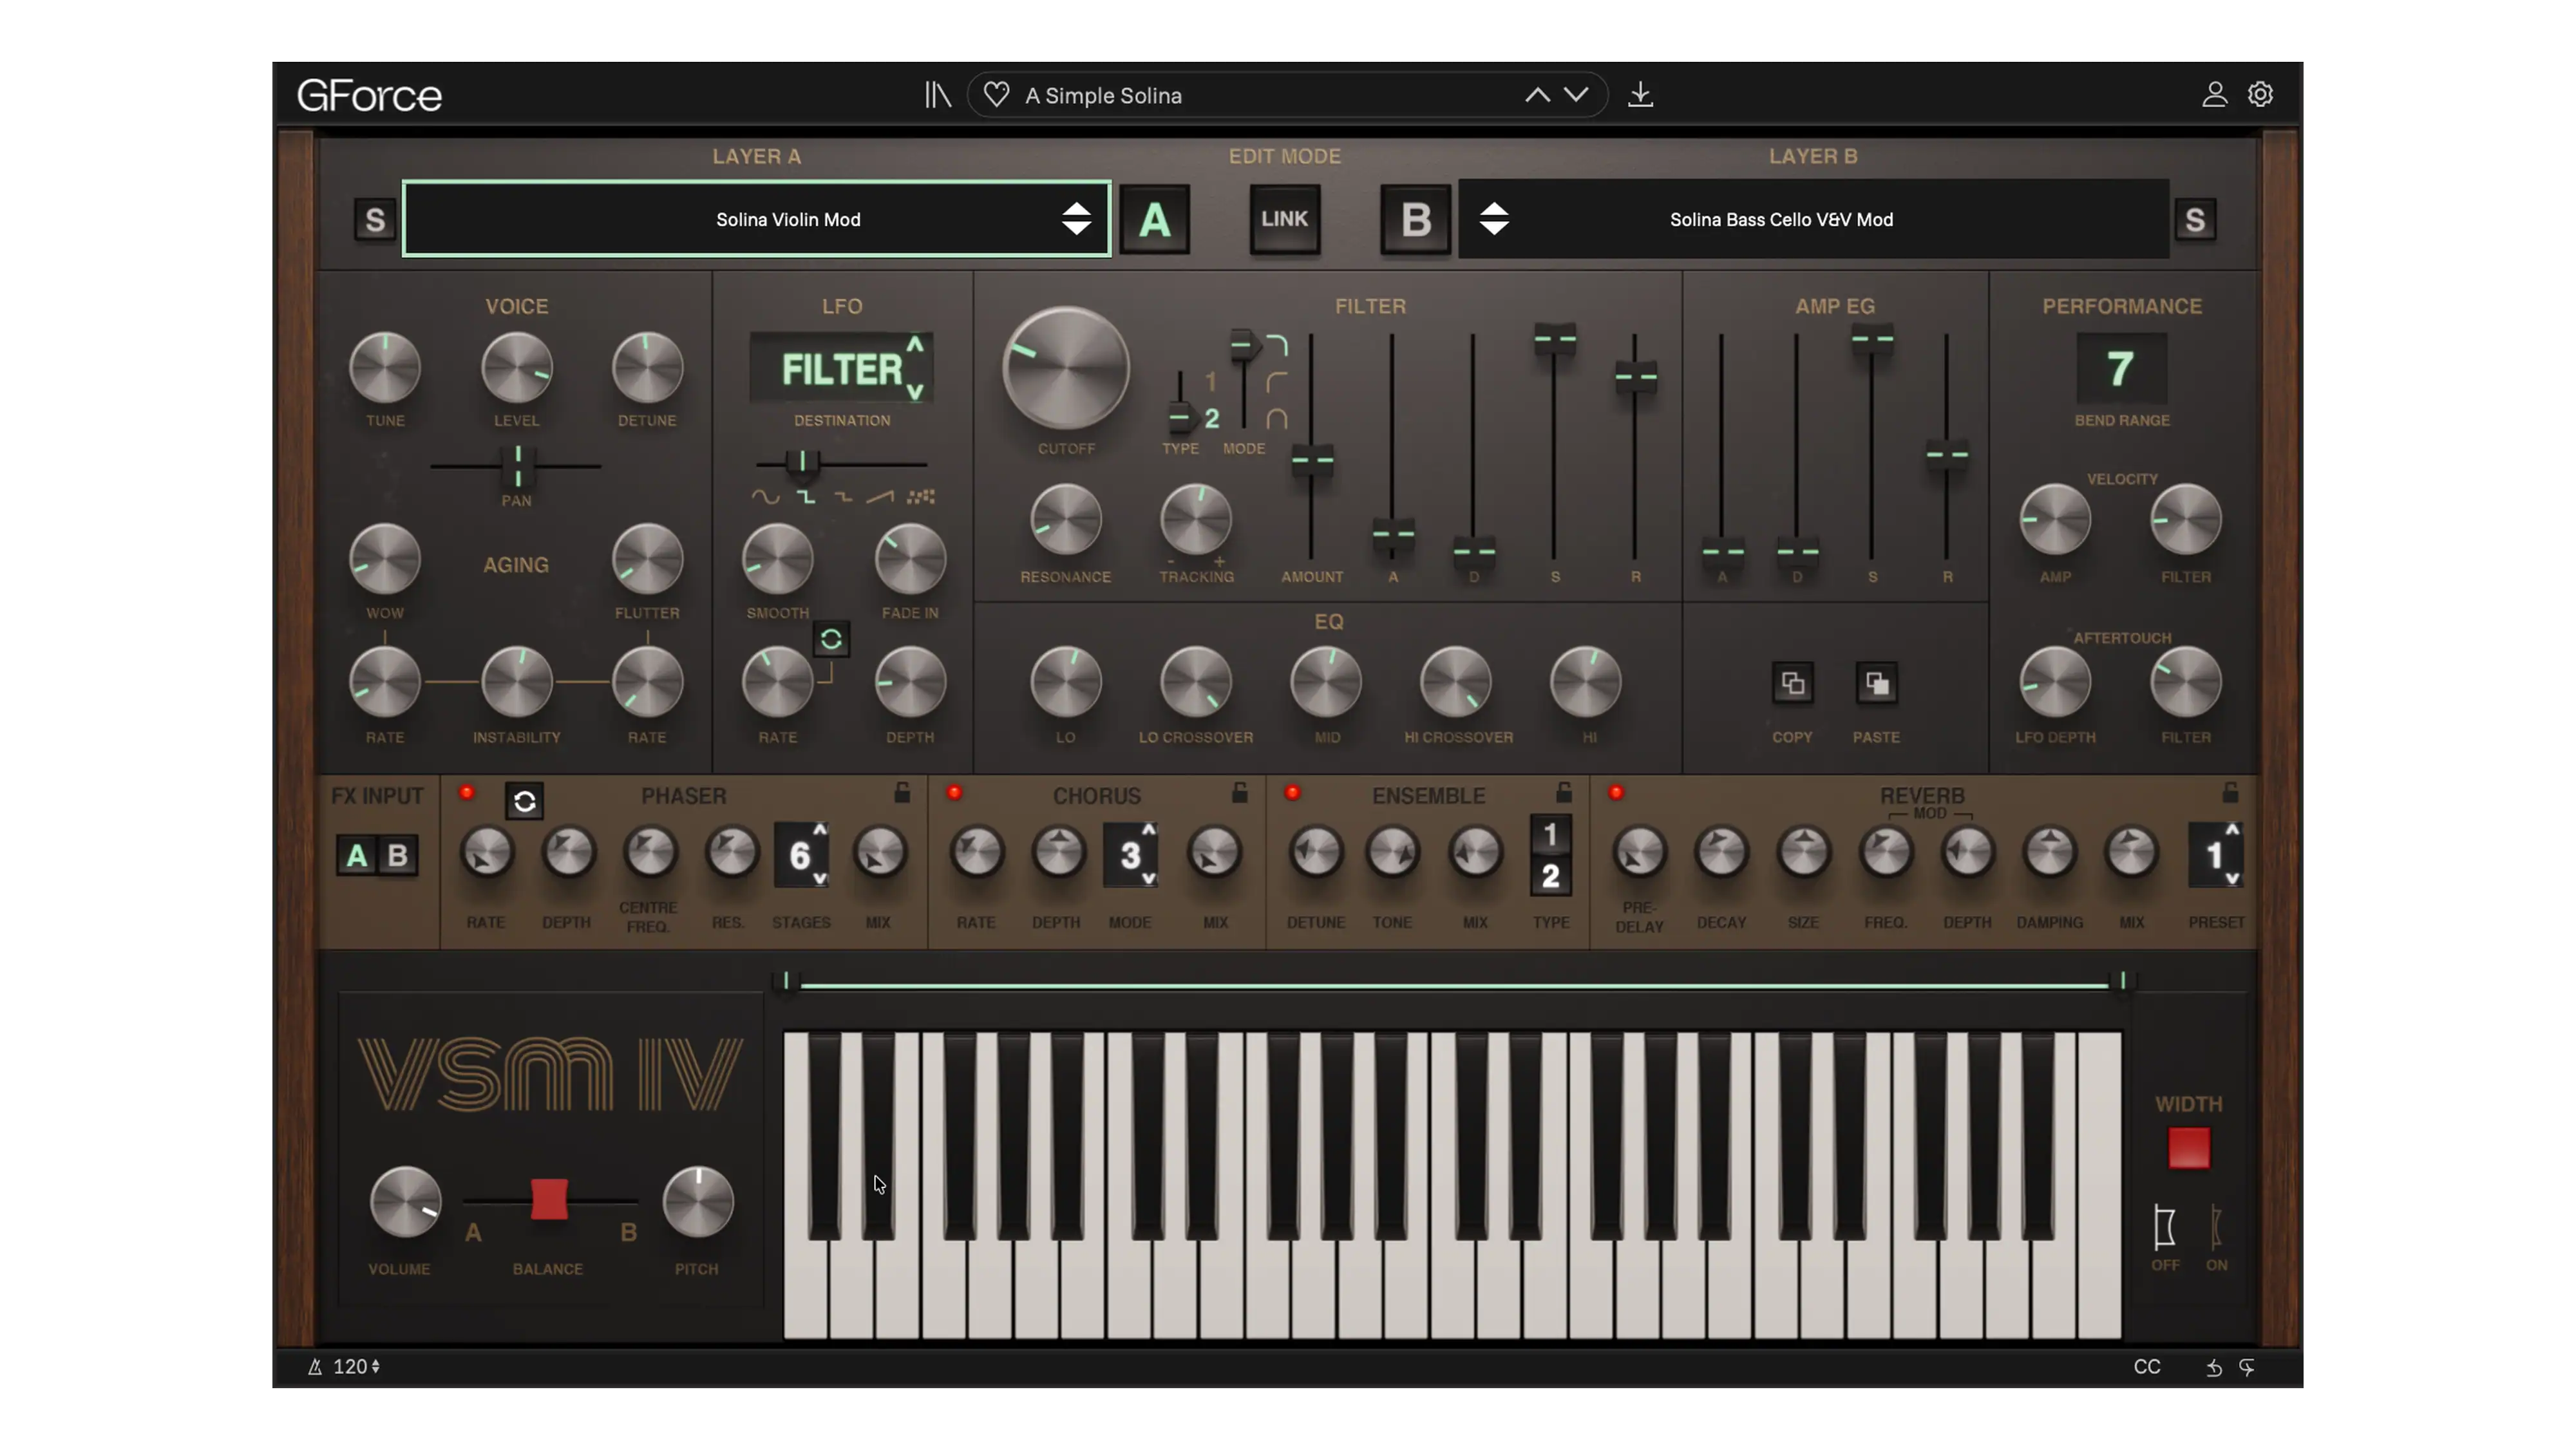Click the CC button in status bar
Image resolution: width=2576 pixels, height=1450 pixels.
tap(2146, 1367)
